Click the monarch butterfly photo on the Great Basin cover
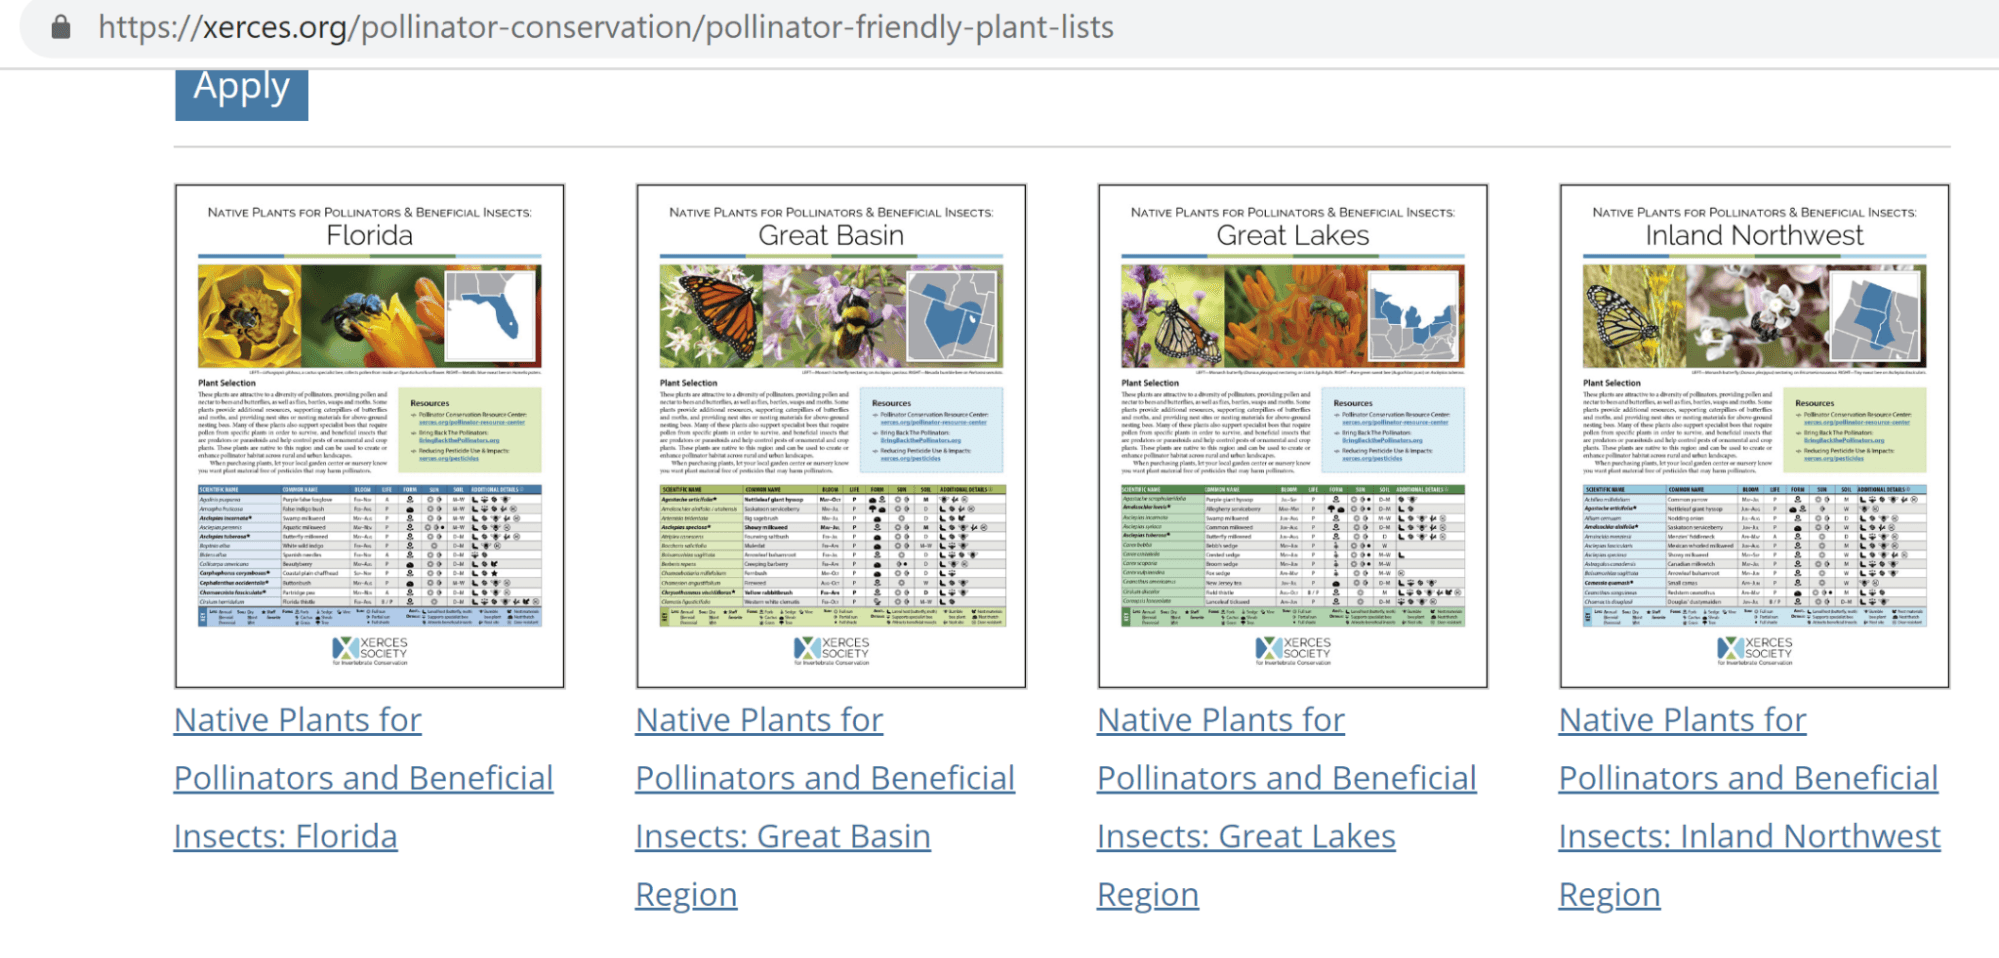This screenshot has width=1999, height=958. pyautogui.click(x=711, y=317)
